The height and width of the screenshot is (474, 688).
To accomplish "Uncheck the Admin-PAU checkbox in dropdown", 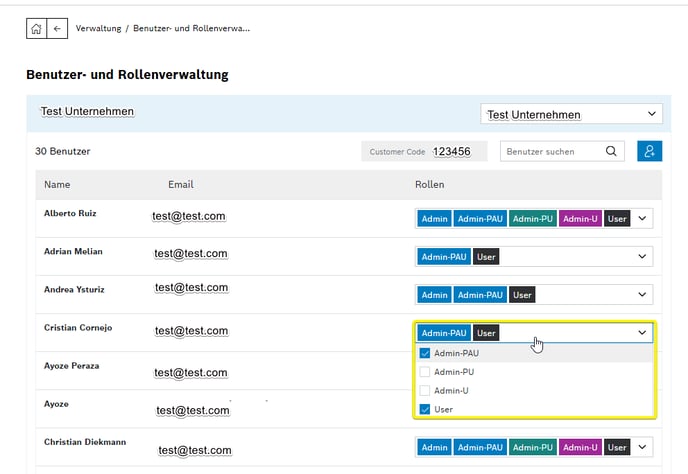I will pos(425,353).
